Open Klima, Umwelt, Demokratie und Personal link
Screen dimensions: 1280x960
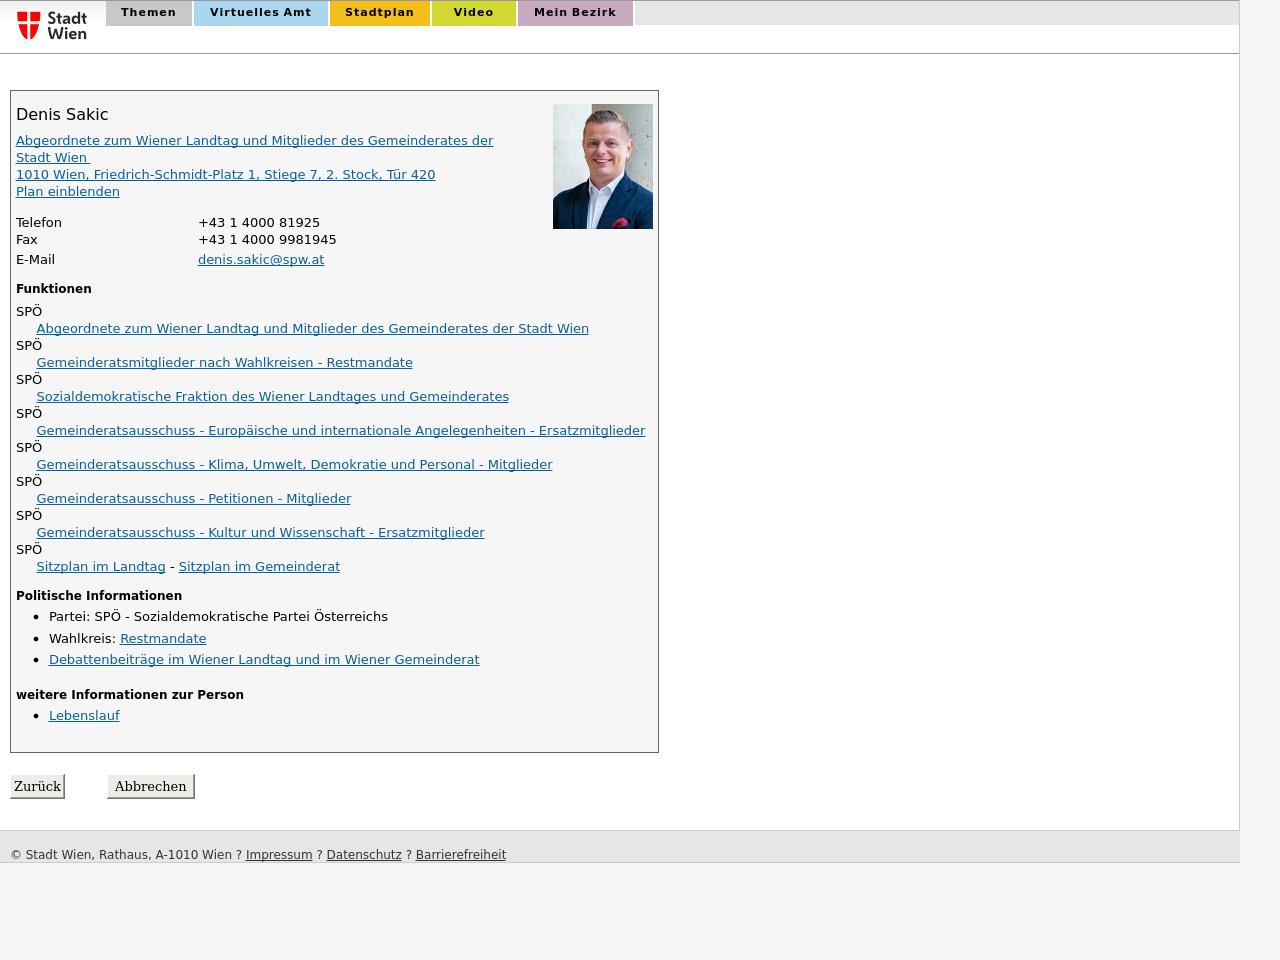pyautogui.click(x=294, y=464)
